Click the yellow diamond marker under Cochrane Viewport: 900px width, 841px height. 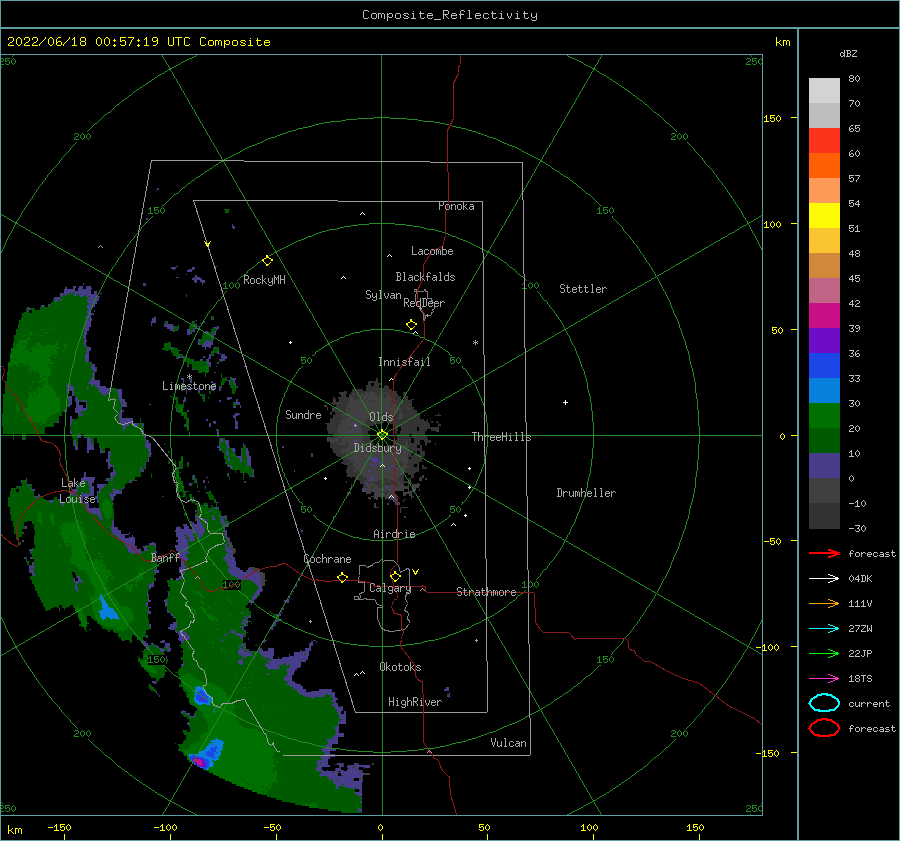click(x=342, y=577)
